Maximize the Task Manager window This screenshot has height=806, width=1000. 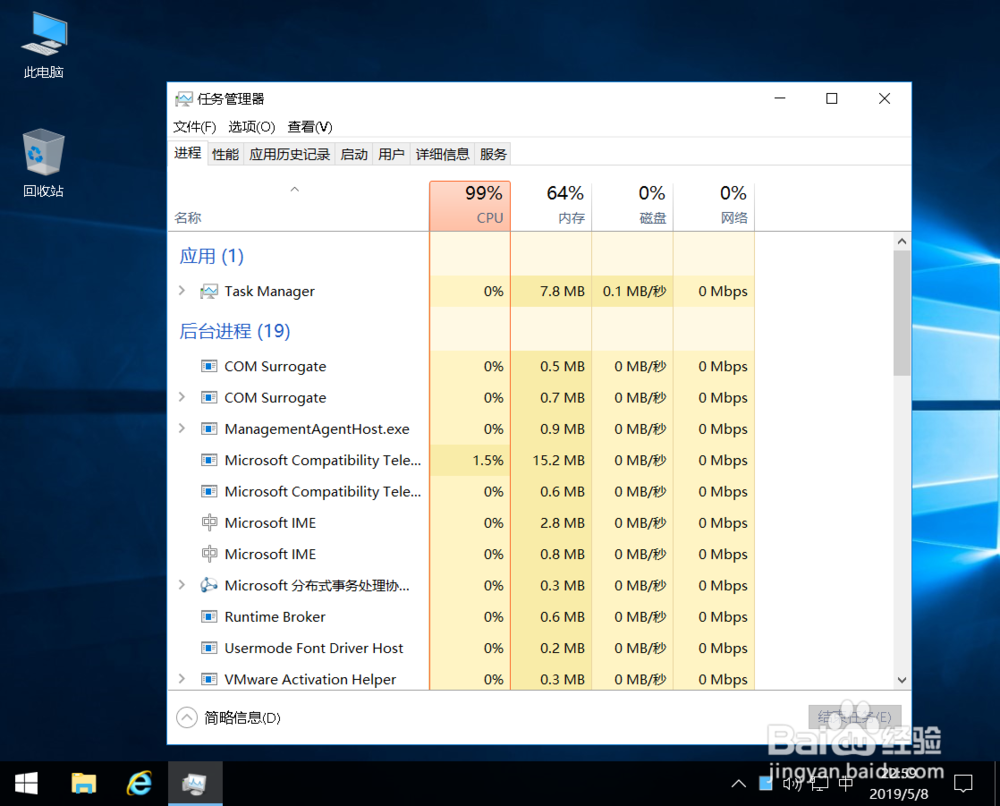pyautogui.click(x=832, y=98)
